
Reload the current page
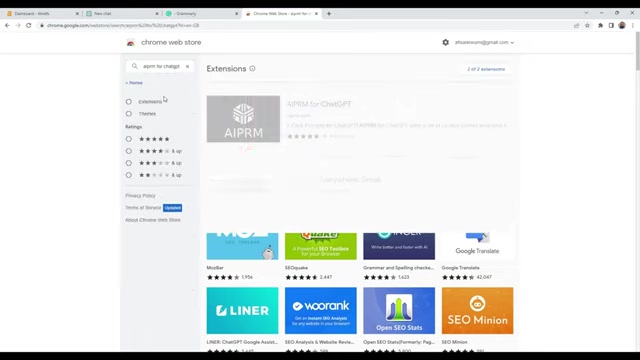(29, 25)
